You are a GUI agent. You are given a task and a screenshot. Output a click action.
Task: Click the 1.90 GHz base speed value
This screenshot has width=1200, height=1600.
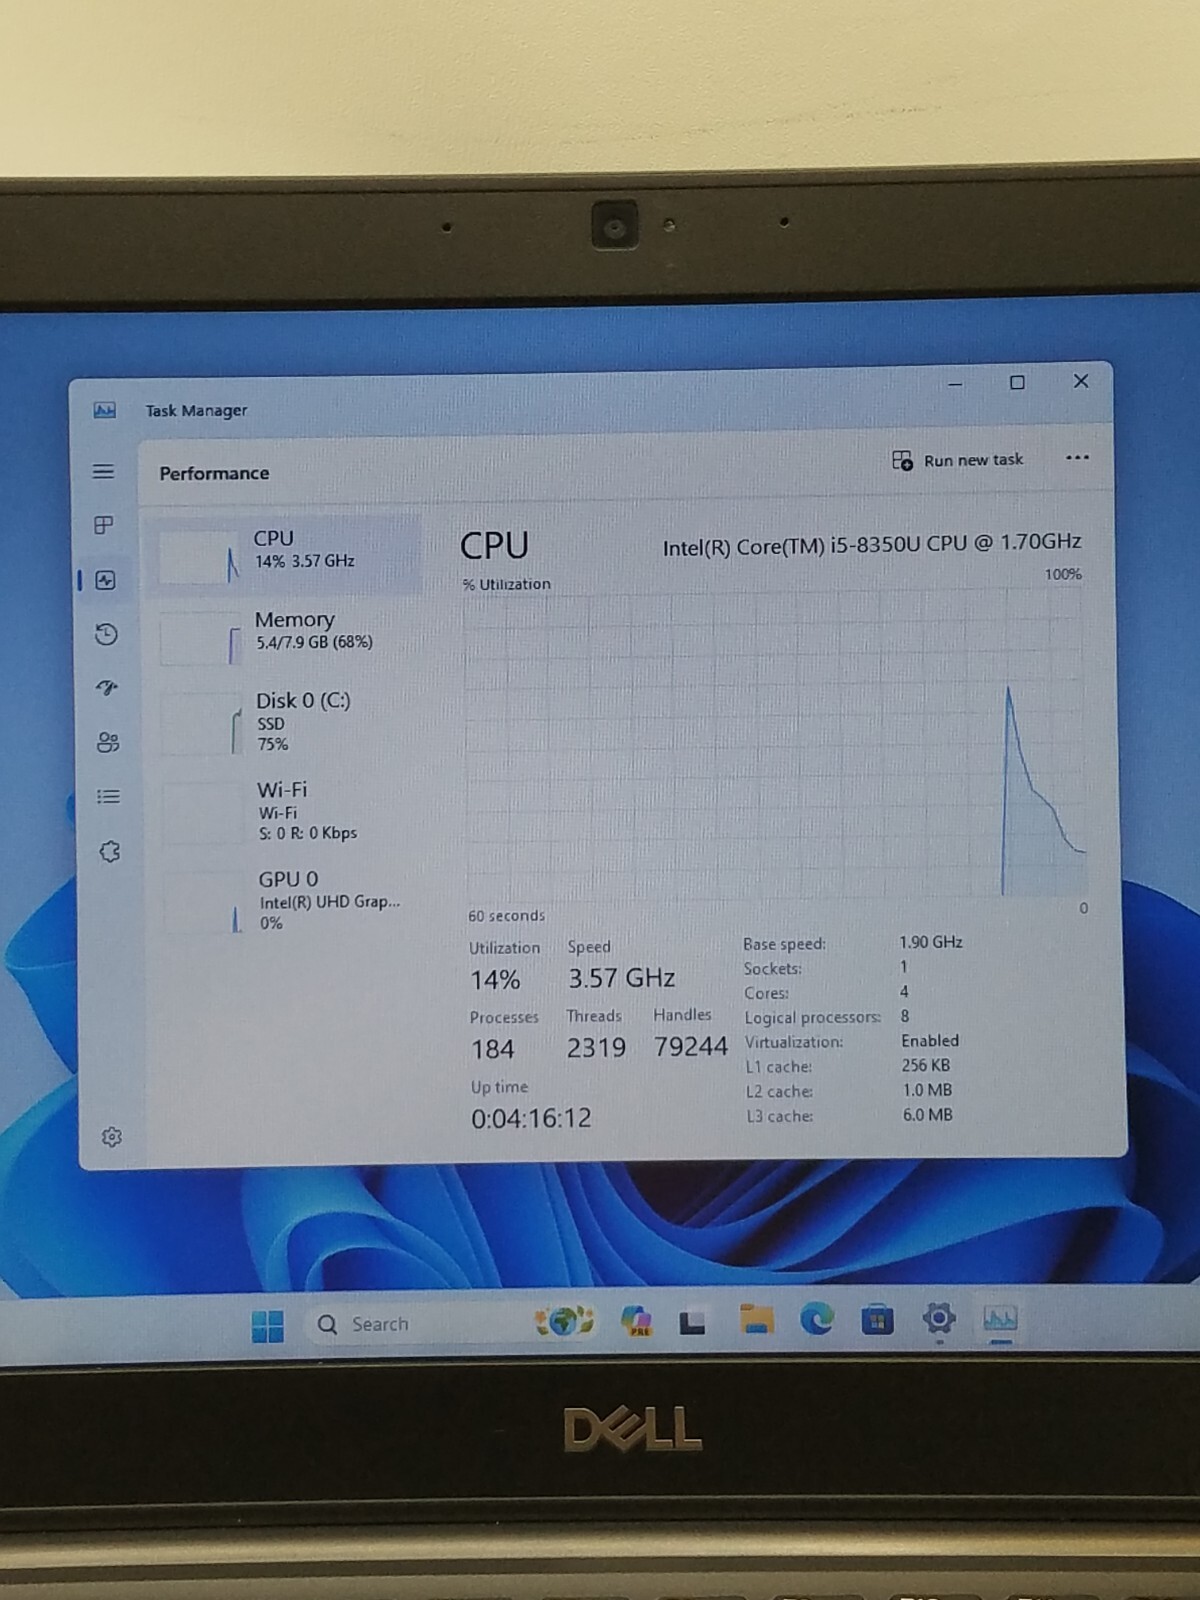[x=931, y=942]
